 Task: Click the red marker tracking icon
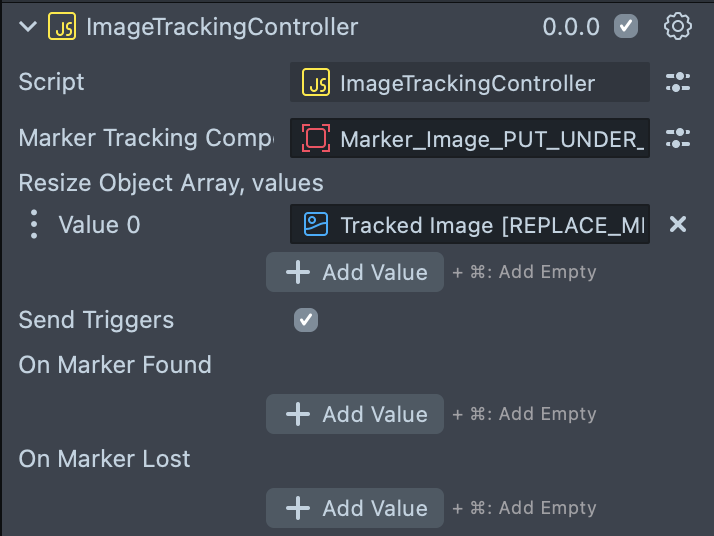click(316, 138)
